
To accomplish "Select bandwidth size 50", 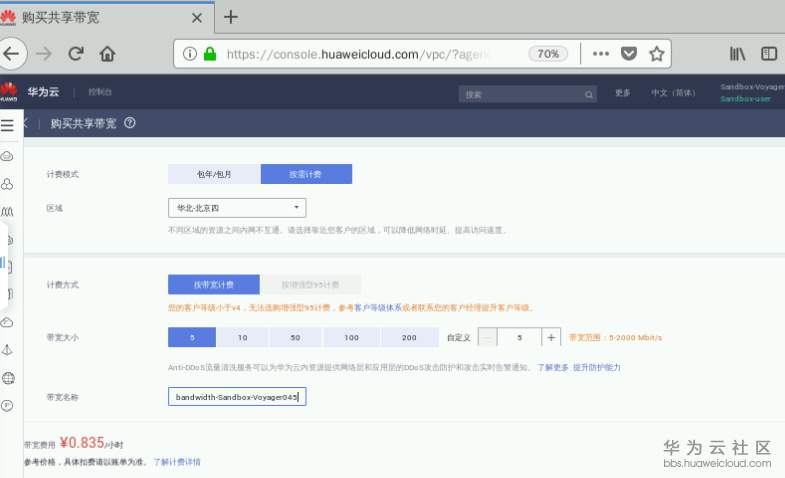I will 295,337.
